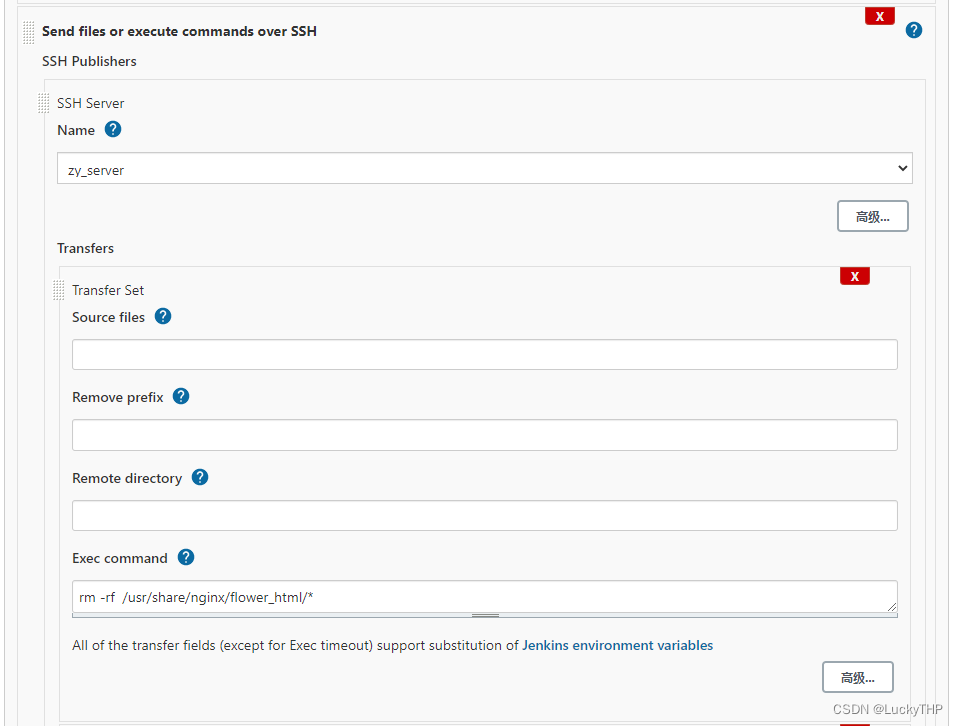Open help for Remote directory field
This screenshot has width=958, height=726.
click(x=200, y=477)
